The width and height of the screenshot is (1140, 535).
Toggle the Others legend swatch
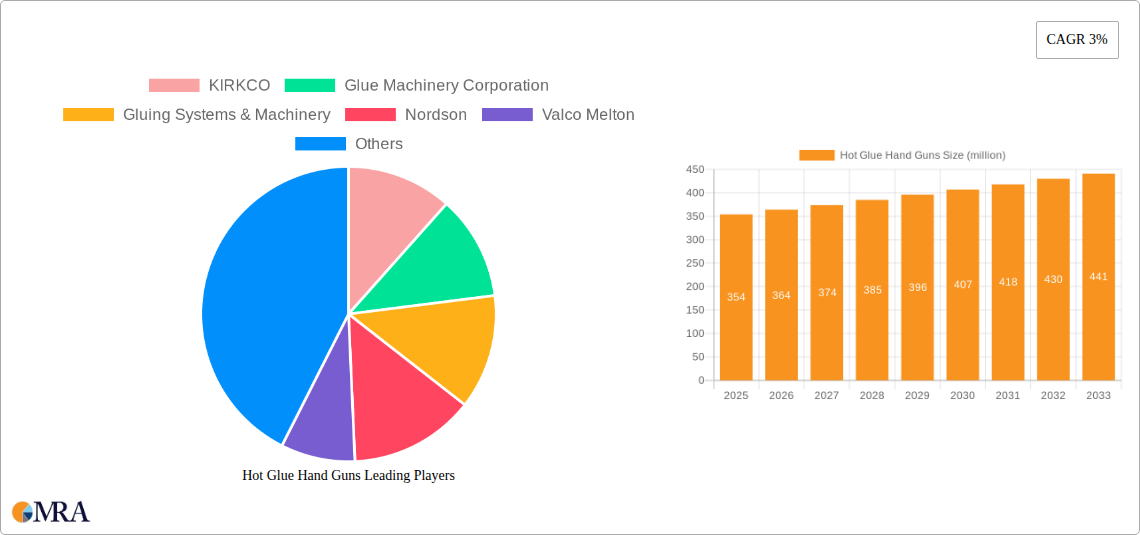(x=321, y=144)
